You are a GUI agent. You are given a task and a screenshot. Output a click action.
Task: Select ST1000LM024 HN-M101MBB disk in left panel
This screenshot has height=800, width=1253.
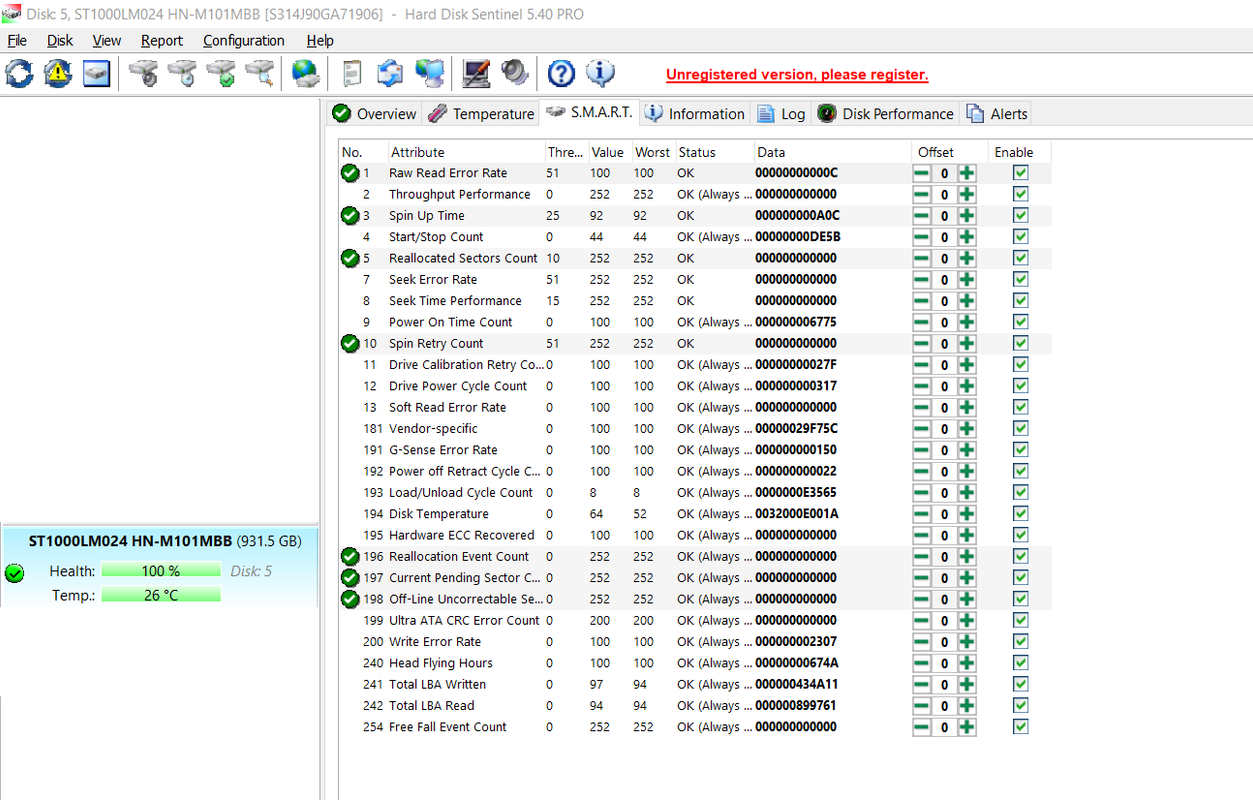point(159,568)
